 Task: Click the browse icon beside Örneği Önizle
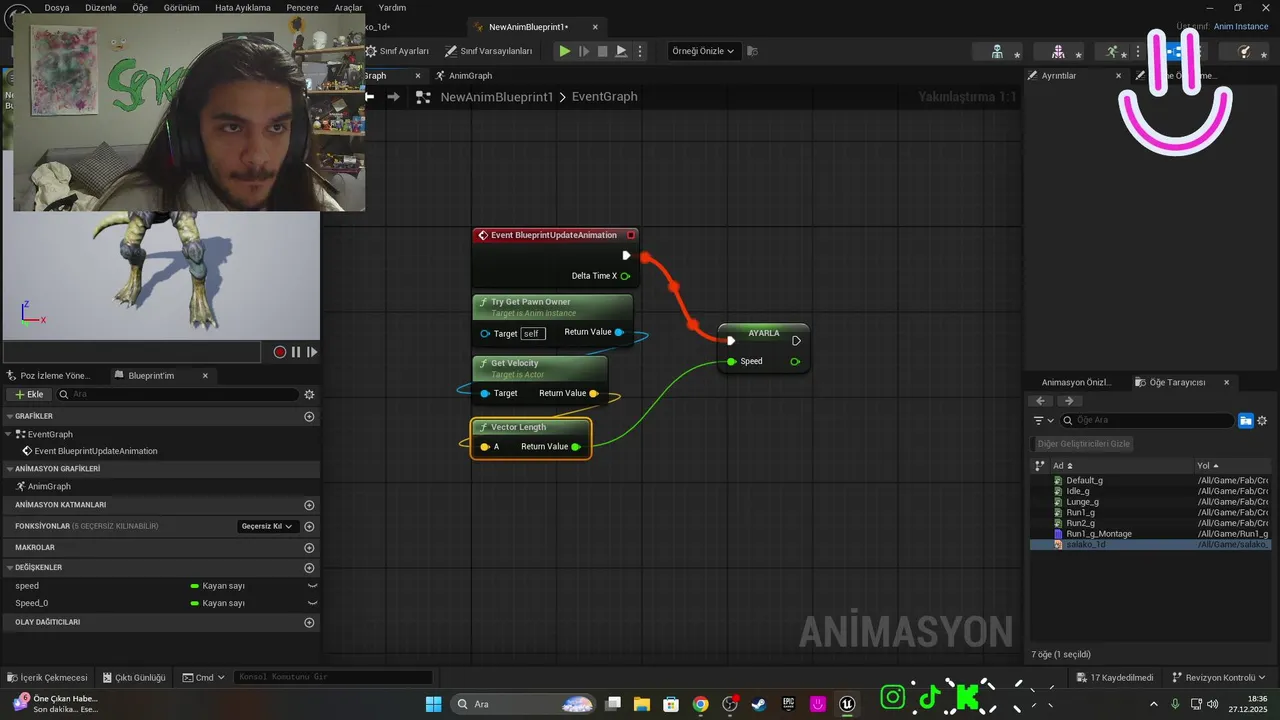[x=753, y=51]
